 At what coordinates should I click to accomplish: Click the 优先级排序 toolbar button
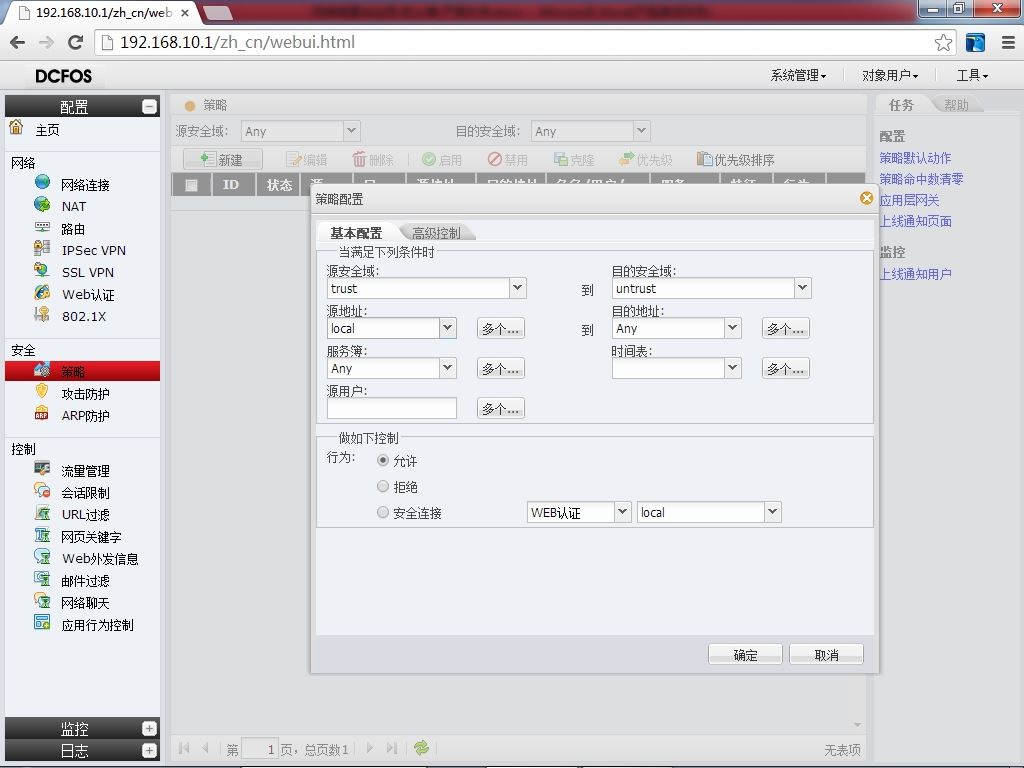click(x=735, y=159)
